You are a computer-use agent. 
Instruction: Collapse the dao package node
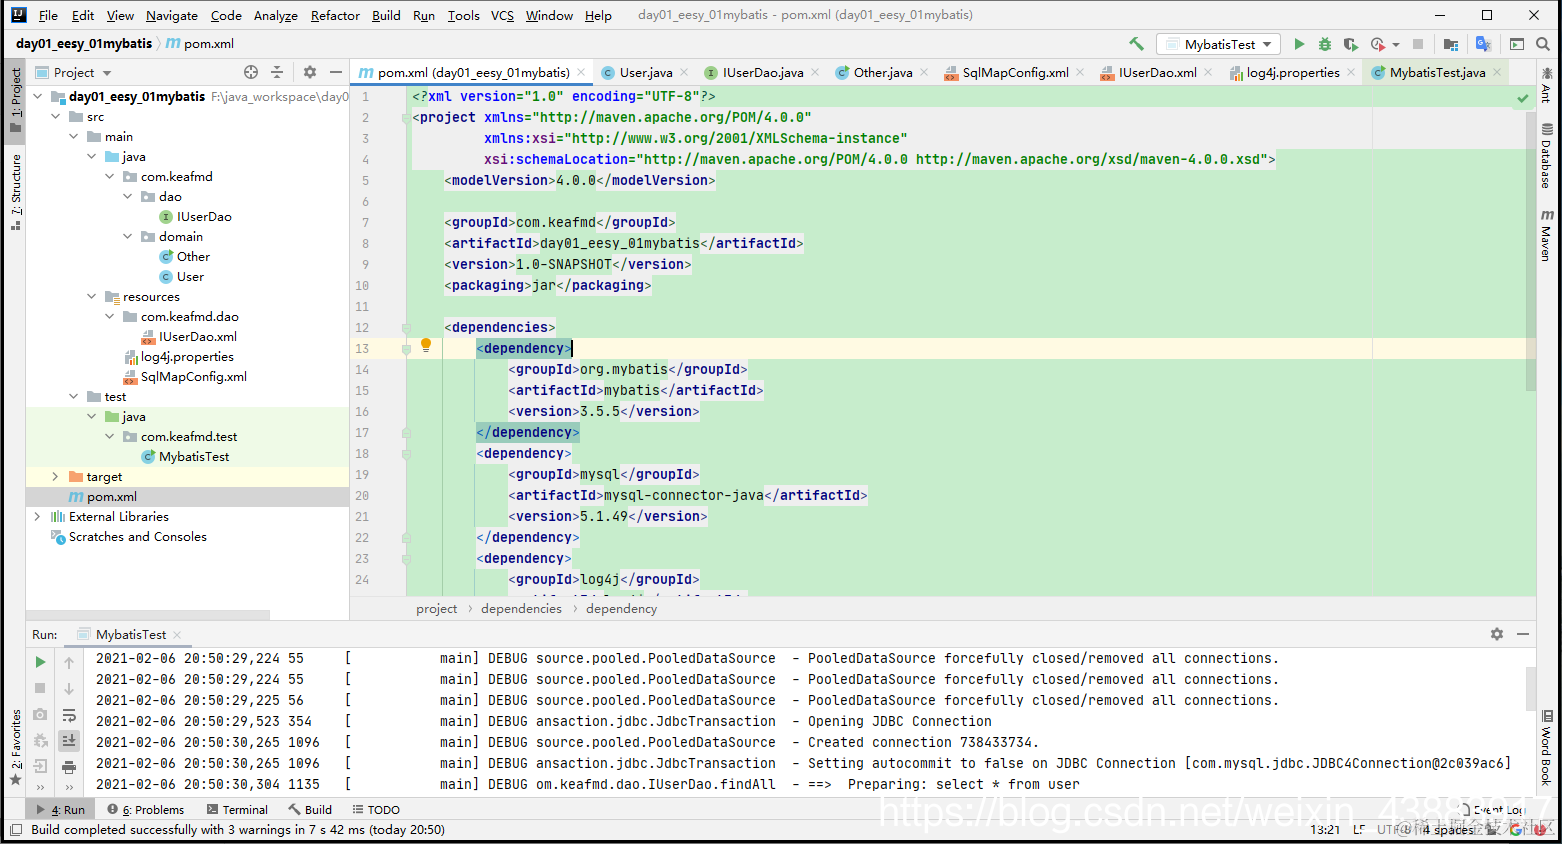coord(127,197)
